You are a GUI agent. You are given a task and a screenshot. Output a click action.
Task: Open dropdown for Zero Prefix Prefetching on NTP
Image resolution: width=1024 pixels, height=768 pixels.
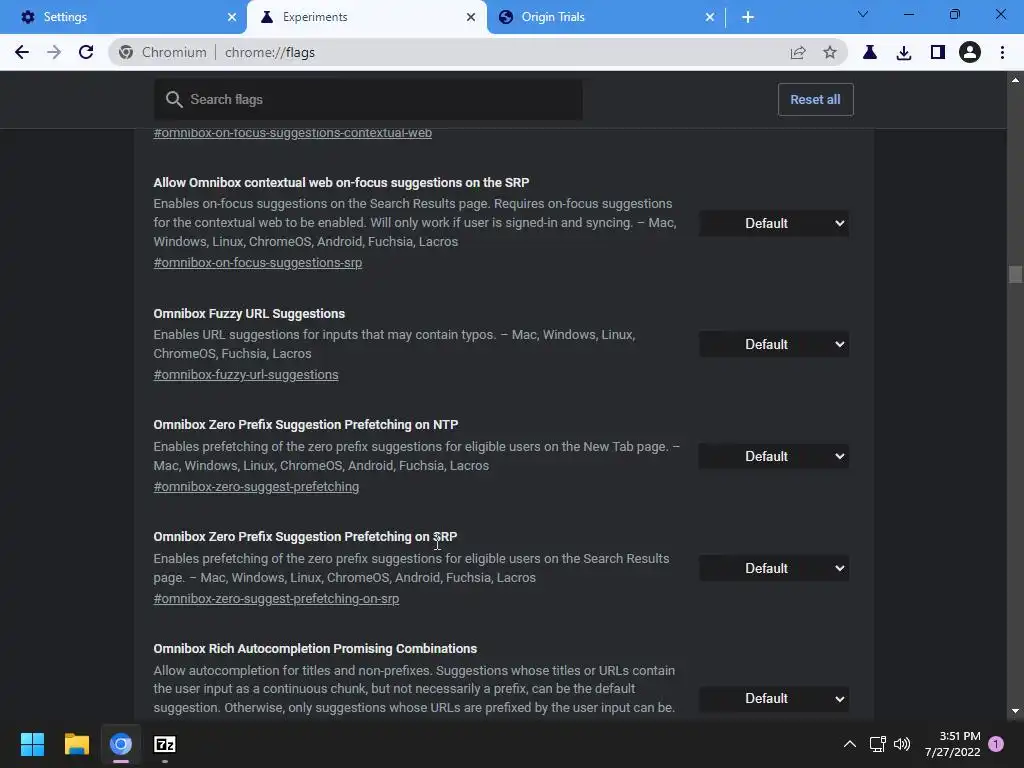(774, 456)
